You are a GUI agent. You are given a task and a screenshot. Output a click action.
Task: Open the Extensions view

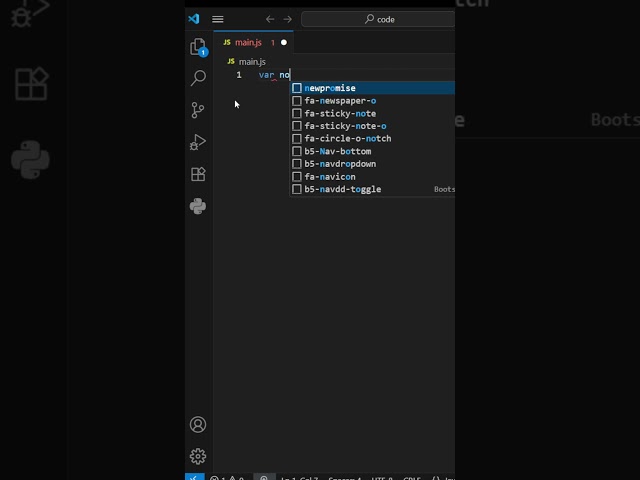pyautogui.click(x=198, y=174)
